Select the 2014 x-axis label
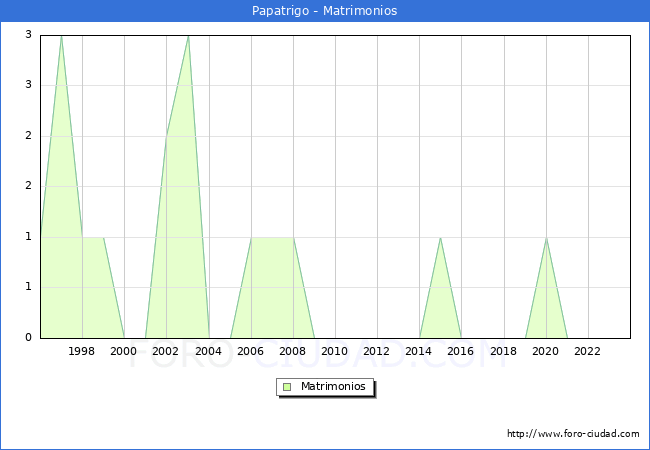 419,351
